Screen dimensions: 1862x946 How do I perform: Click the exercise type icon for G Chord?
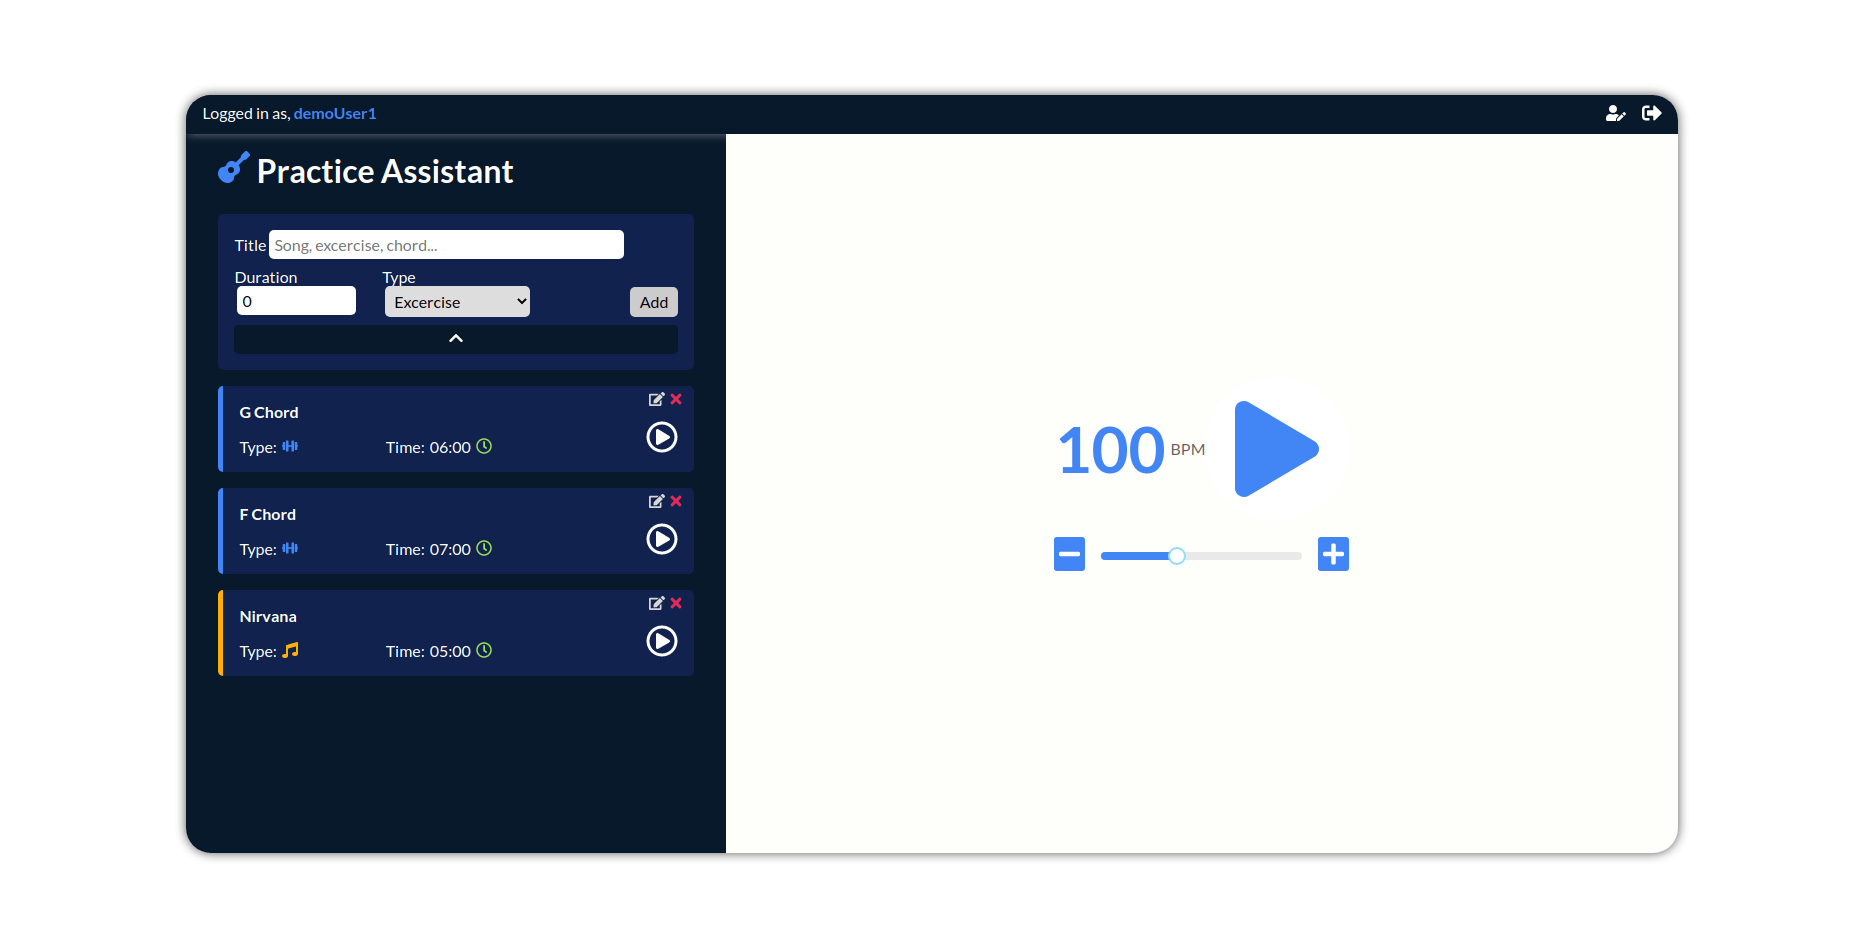click(290, 446)
